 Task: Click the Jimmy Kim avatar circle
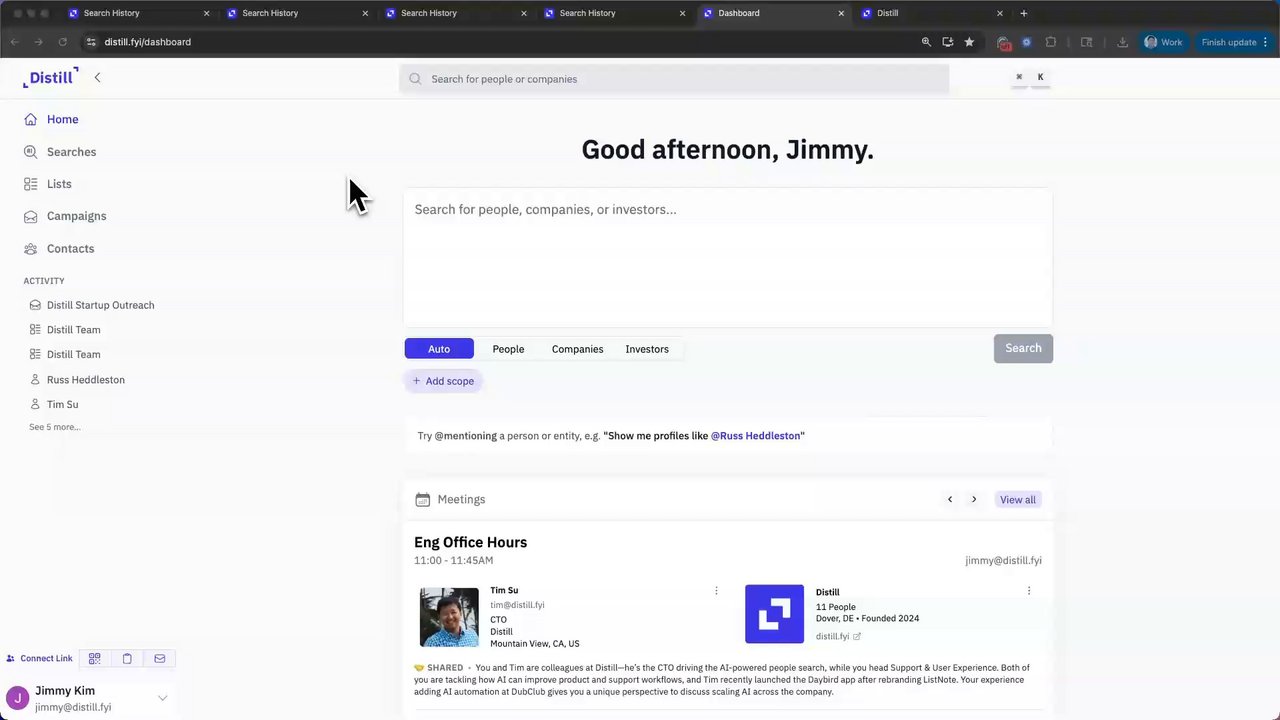coord(17,698)
